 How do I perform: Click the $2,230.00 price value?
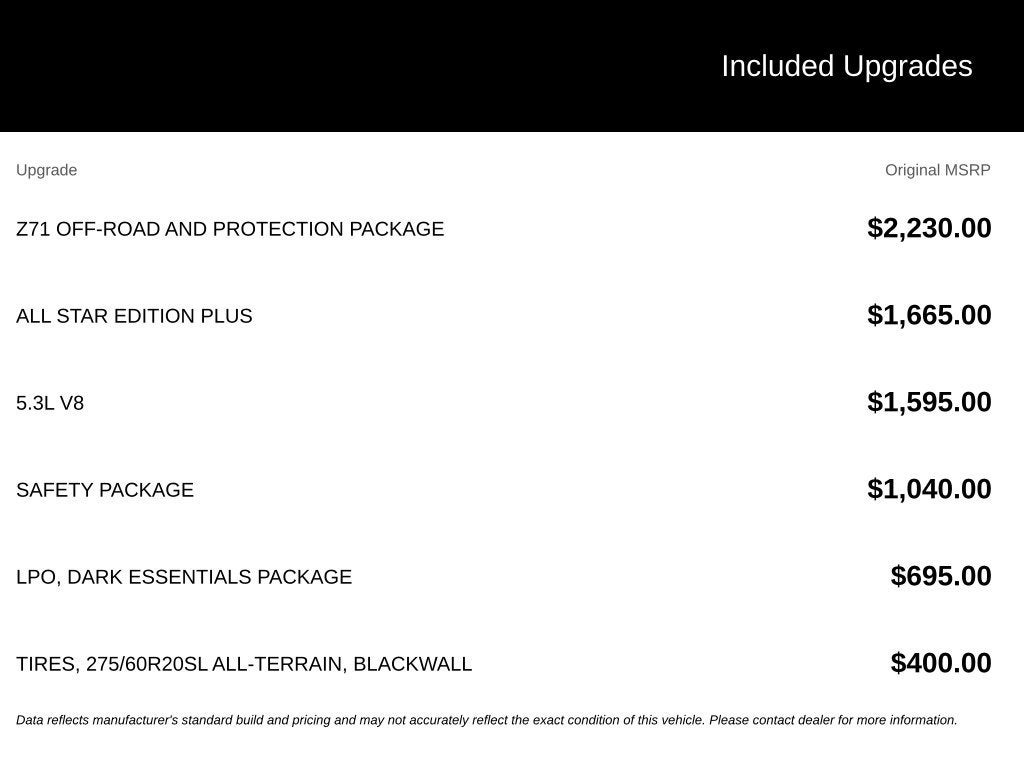click(929, 228)
